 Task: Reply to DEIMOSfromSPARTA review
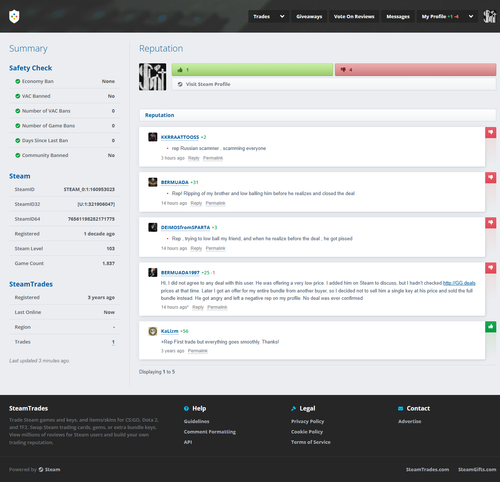tap(196, 248)
